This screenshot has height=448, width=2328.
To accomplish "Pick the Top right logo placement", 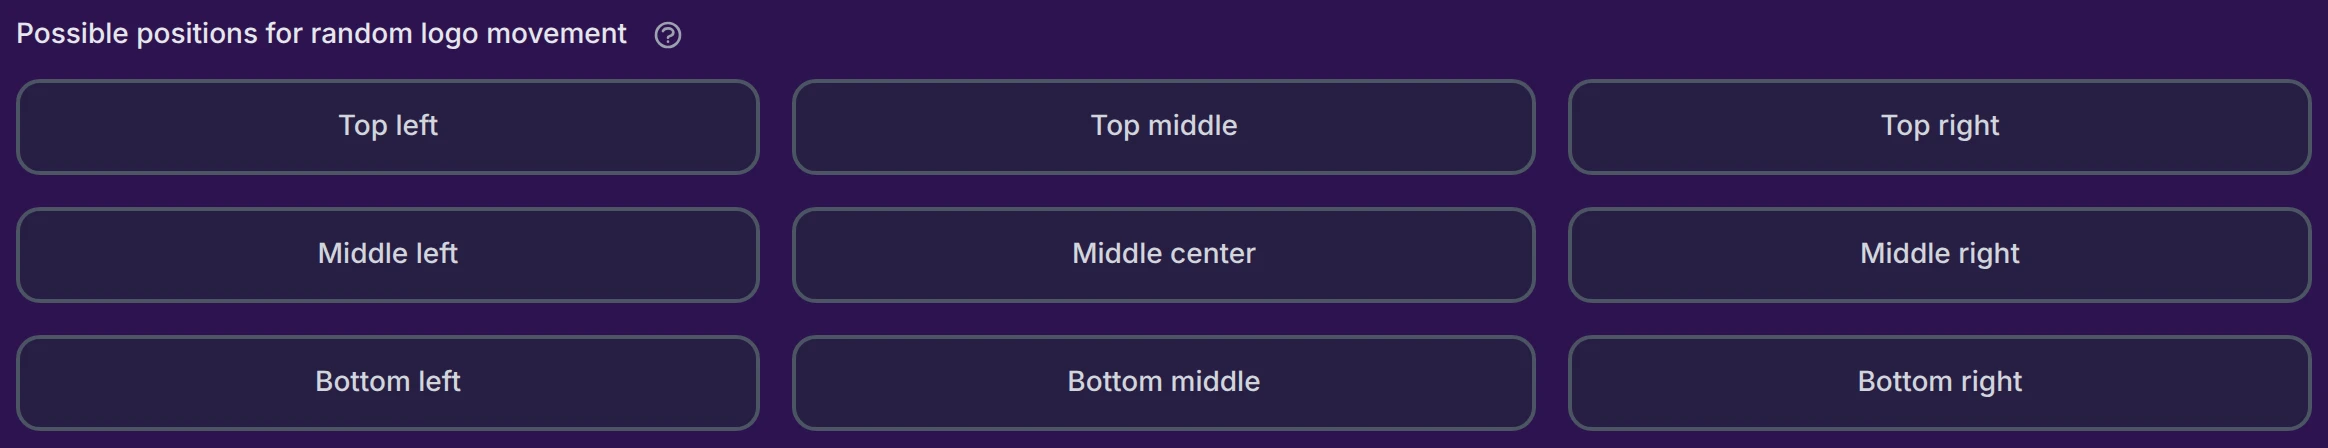I will click(x=1940, y=127).
